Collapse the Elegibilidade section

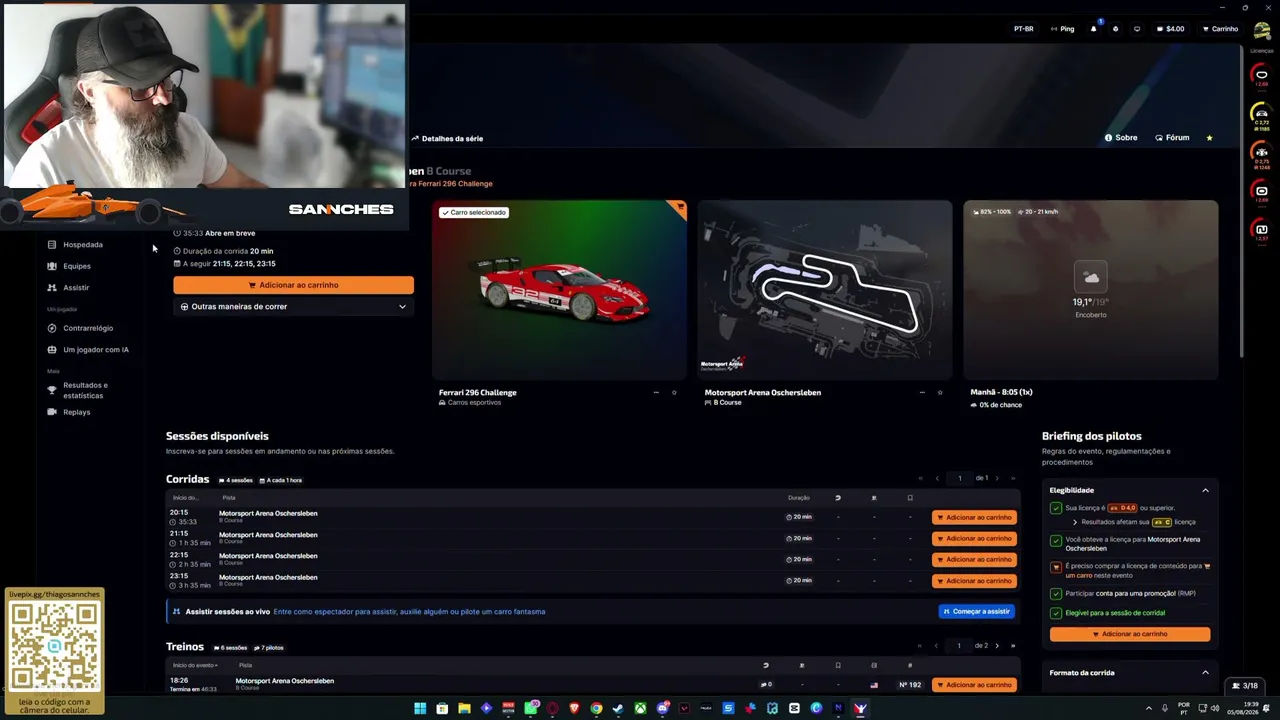(x=1205, y=490)
